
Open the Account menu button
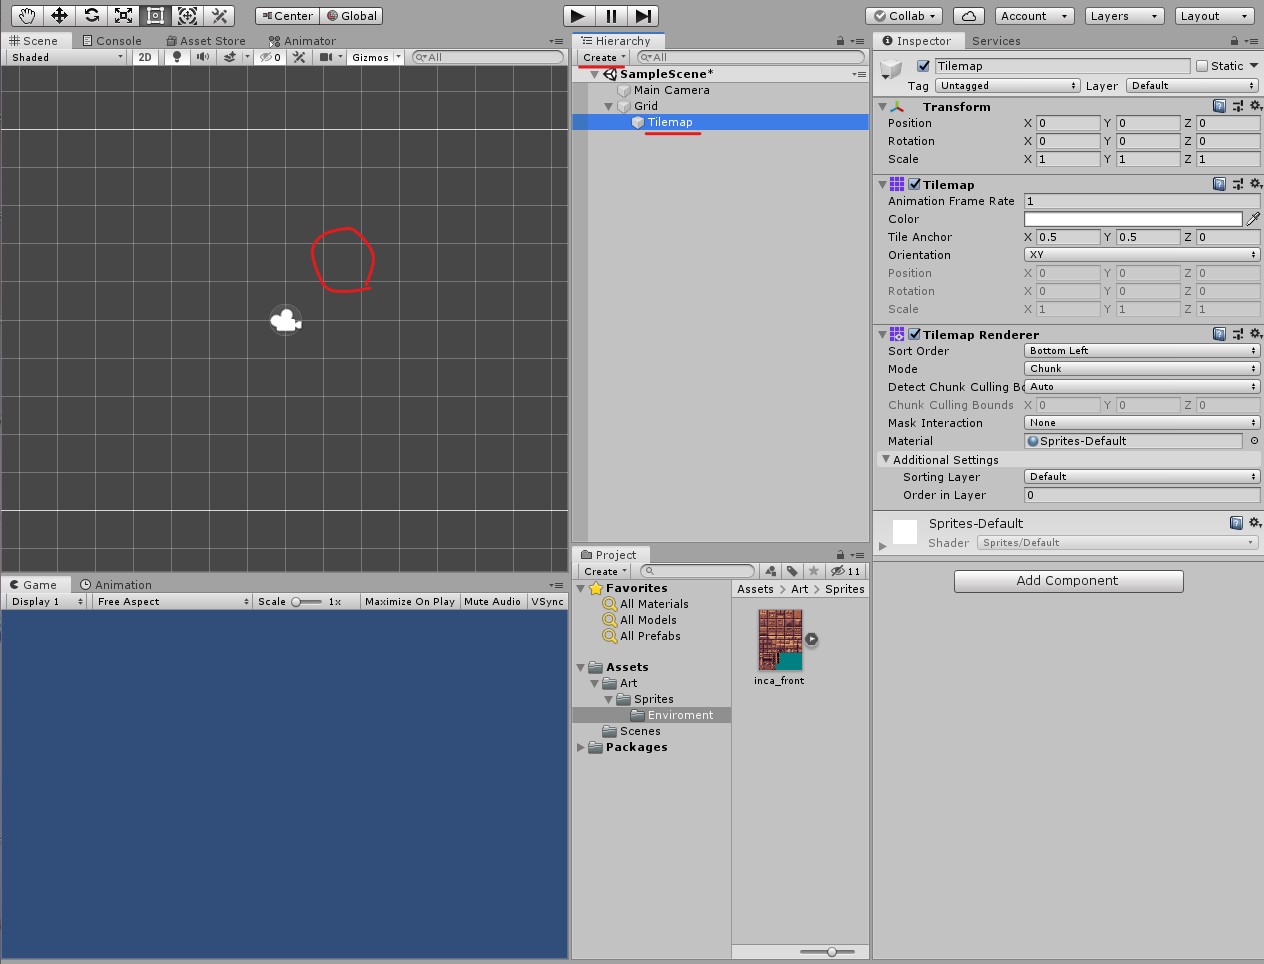[1035, 15]
